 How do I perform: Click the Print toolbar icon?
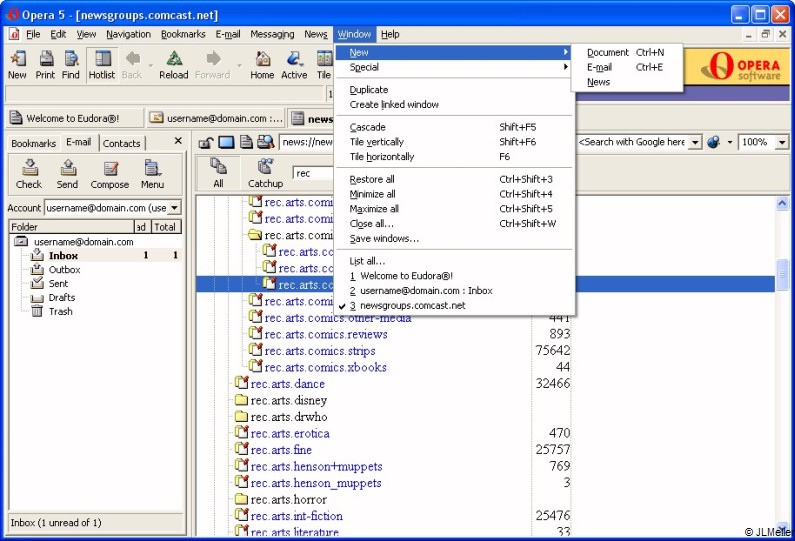(45, 65)
